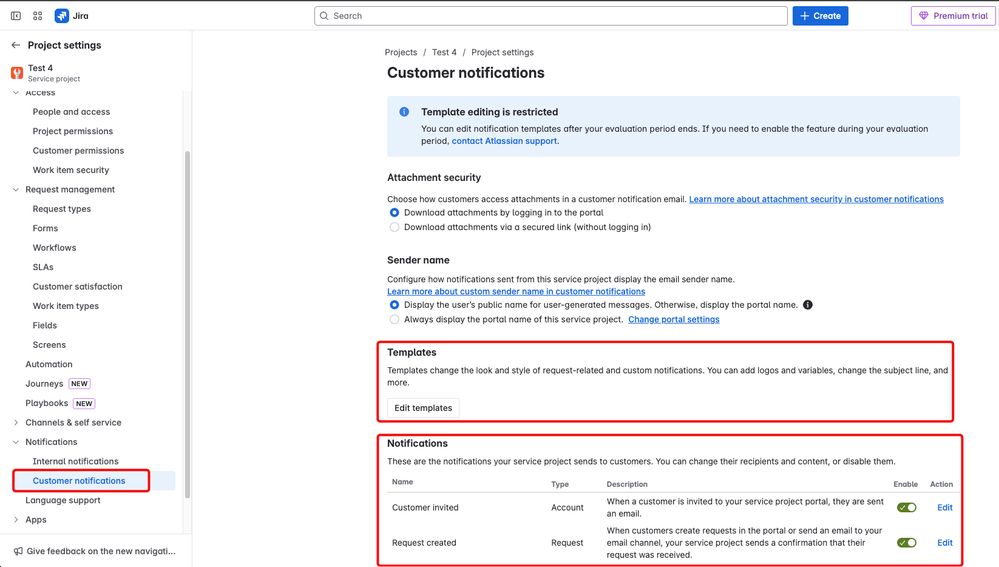Open Workflows settings
The width and height of the screenshot is (999, 567).
point(54,247)
